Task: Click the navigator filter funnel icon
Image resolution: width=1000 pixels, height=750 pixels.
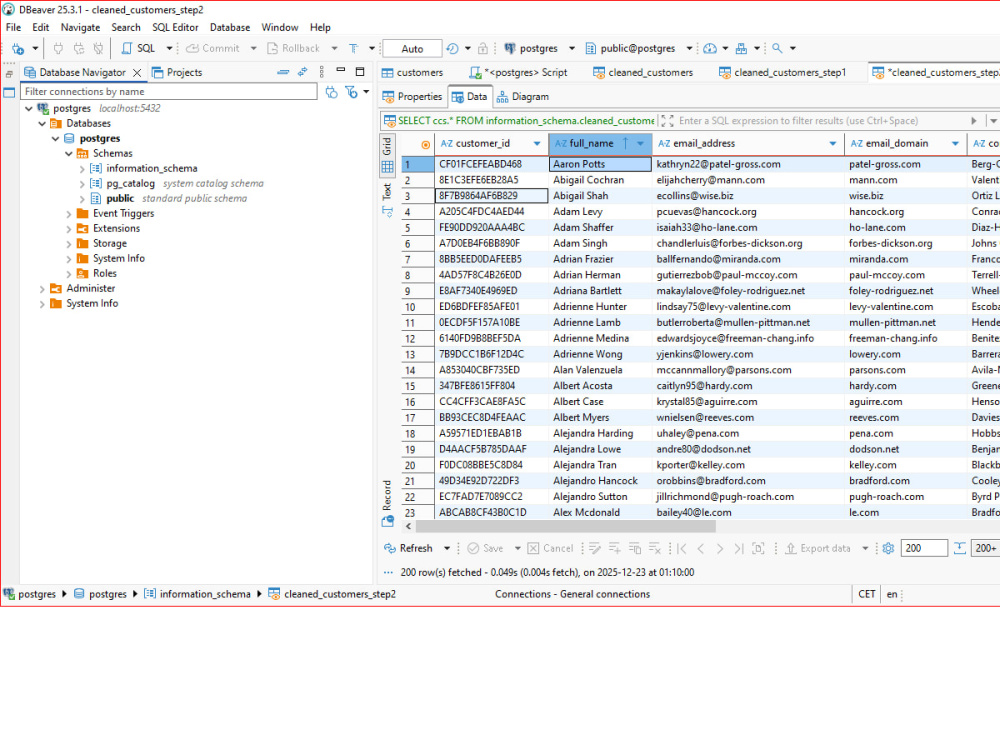Action: pyautogui.click(x=351, y=92)
